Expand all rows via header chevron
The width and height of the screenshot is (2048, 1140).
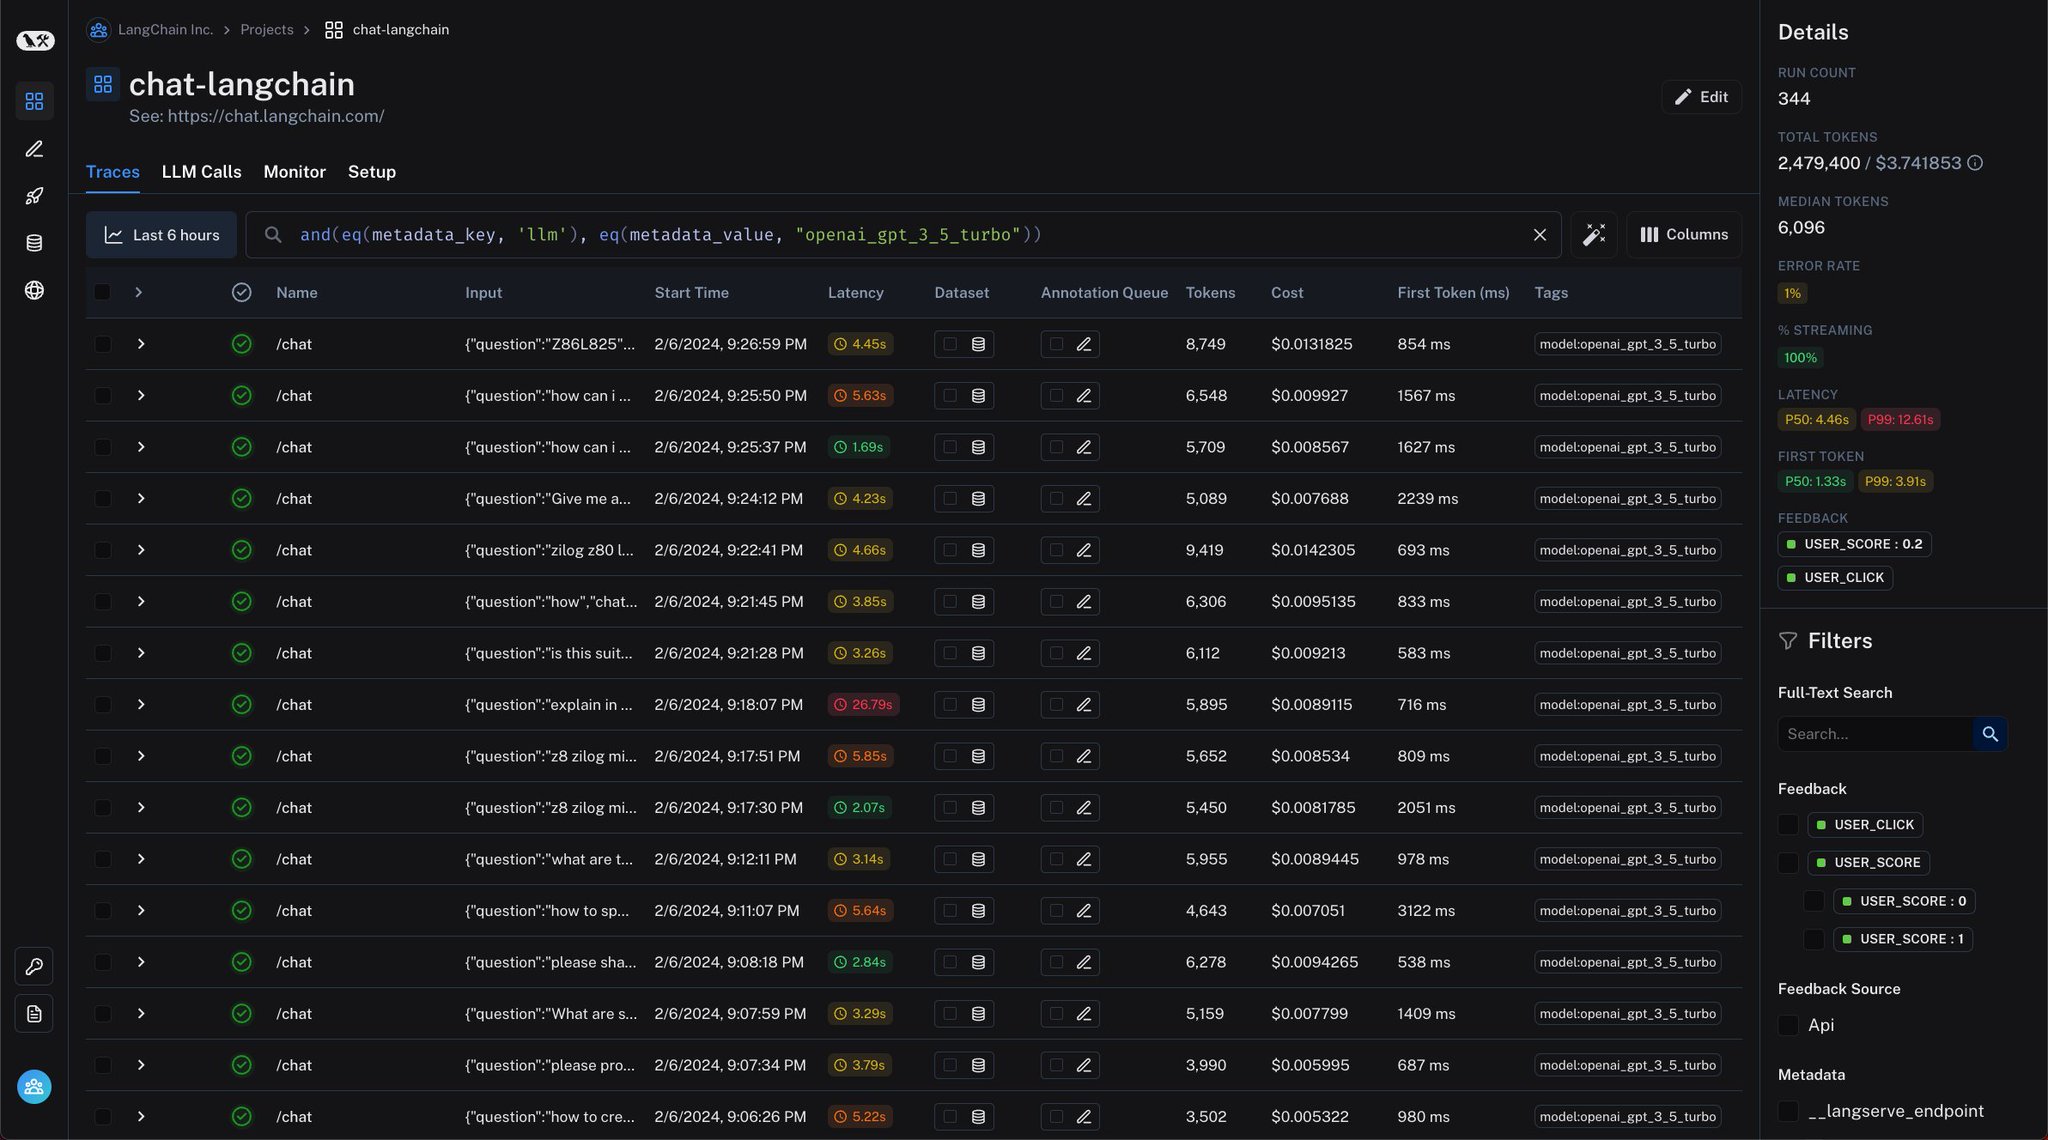138,292
